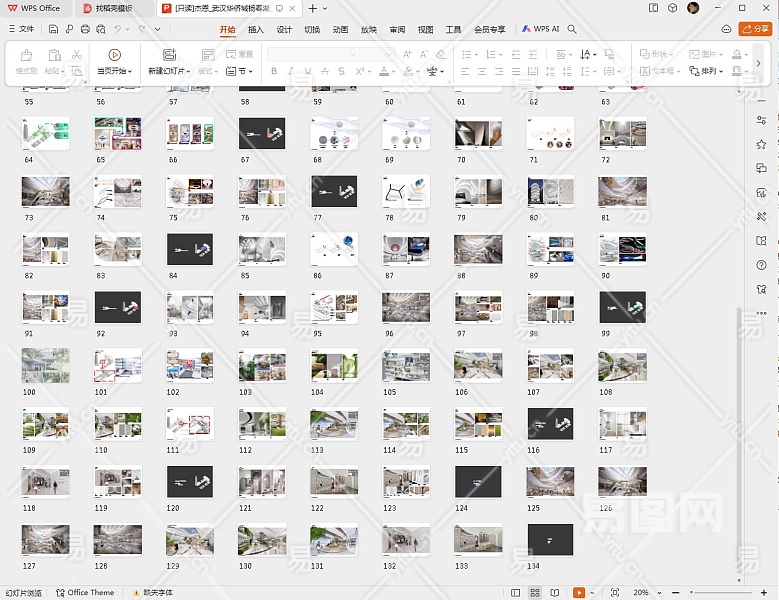779x600 pixels.
Task: Switch to normal view in status bar
Action: [x=516, y=592]
